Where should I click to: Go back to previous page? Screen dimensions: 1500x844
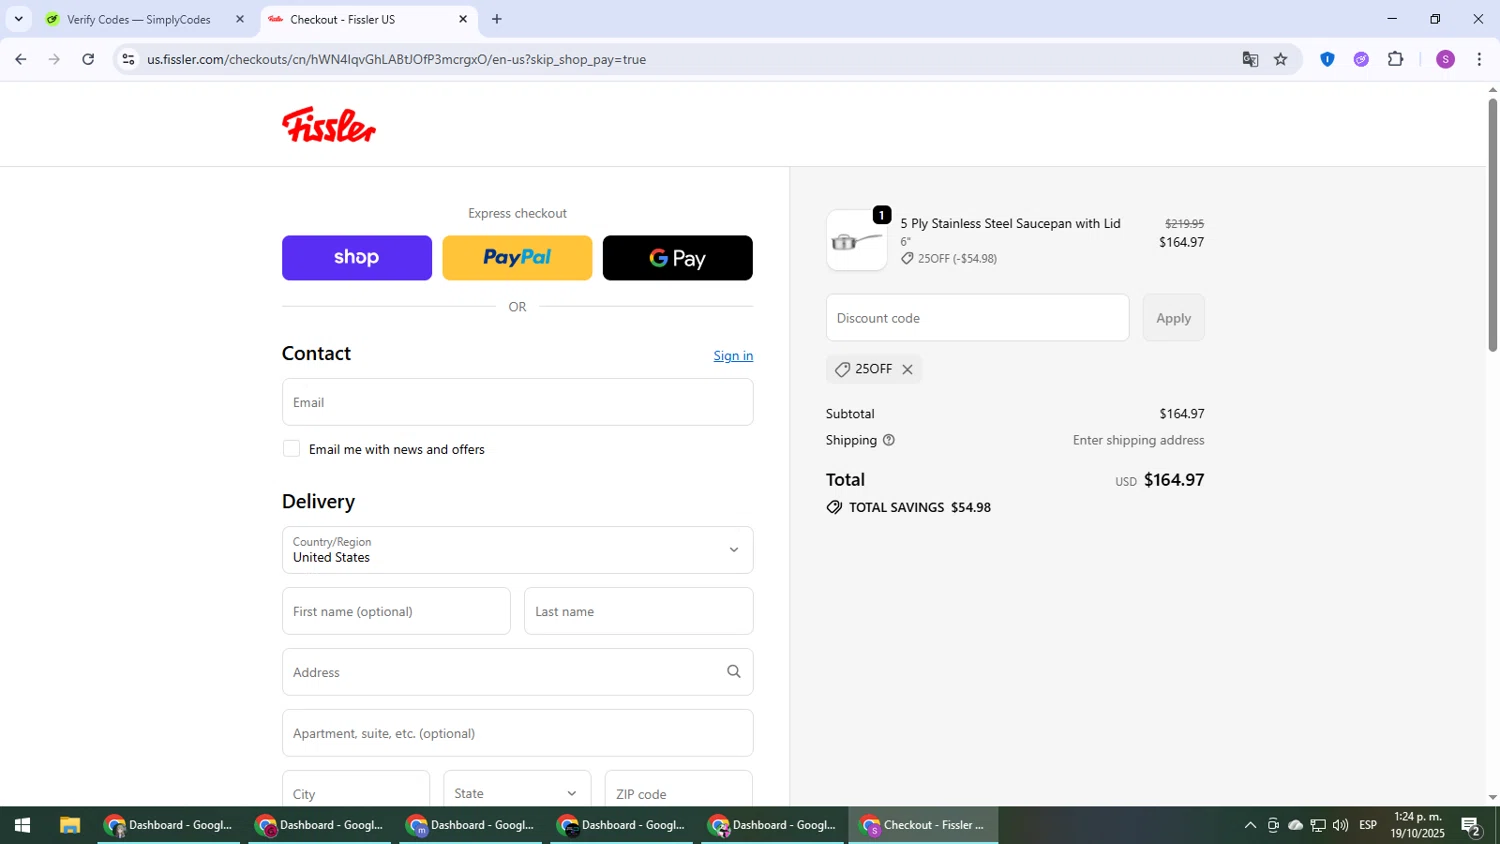(x=20, y=59)
